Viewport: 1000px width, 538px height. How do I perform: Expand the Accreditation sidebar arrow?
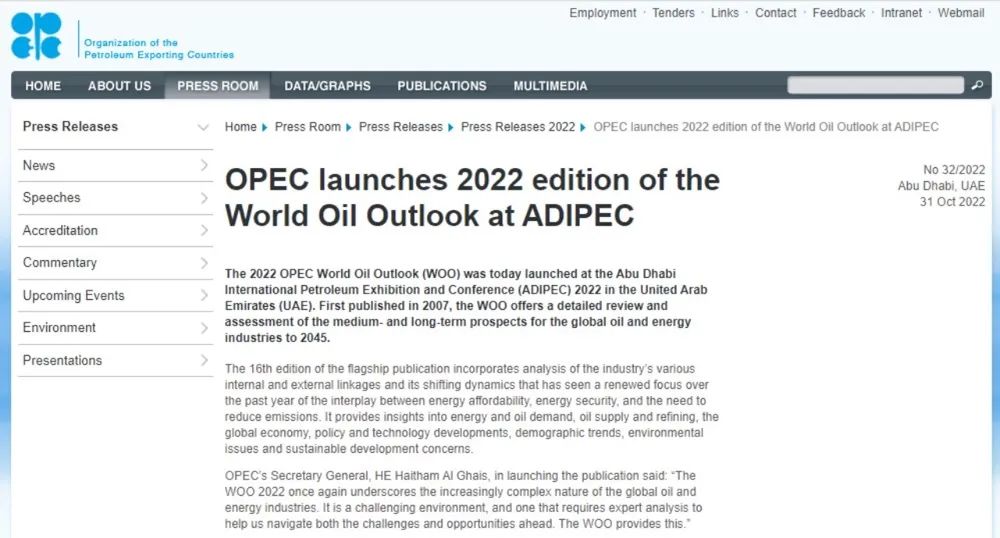point(204,230)
